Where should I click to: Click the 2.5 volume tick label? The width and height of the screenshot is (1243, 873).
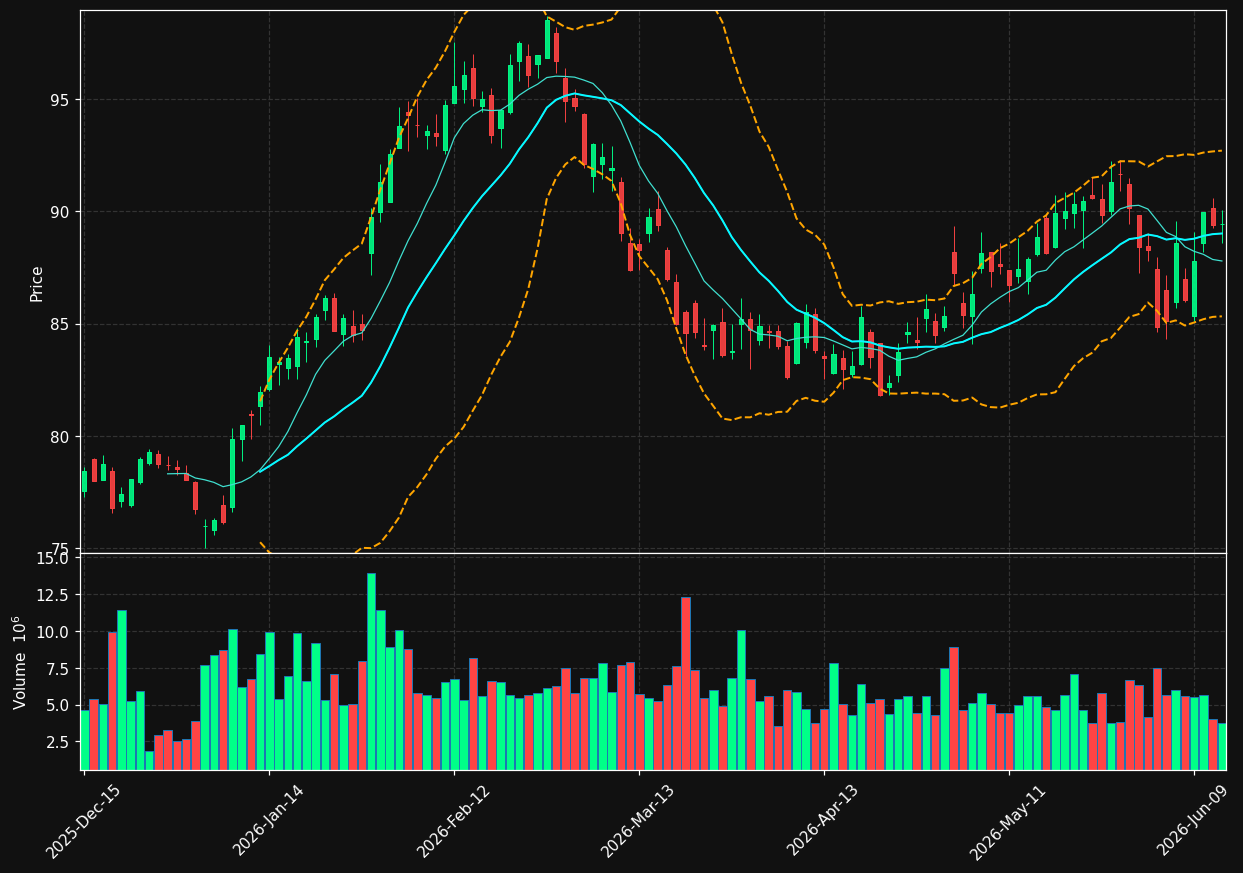[x=56, y=742]
